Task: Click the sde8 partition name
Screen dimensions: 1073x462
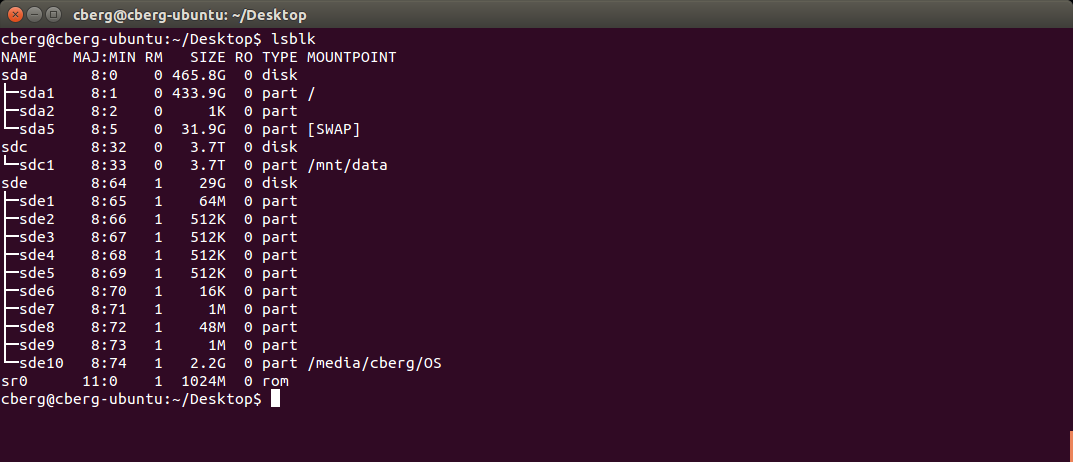Action: pyautogui.click(x=37, y=326)
